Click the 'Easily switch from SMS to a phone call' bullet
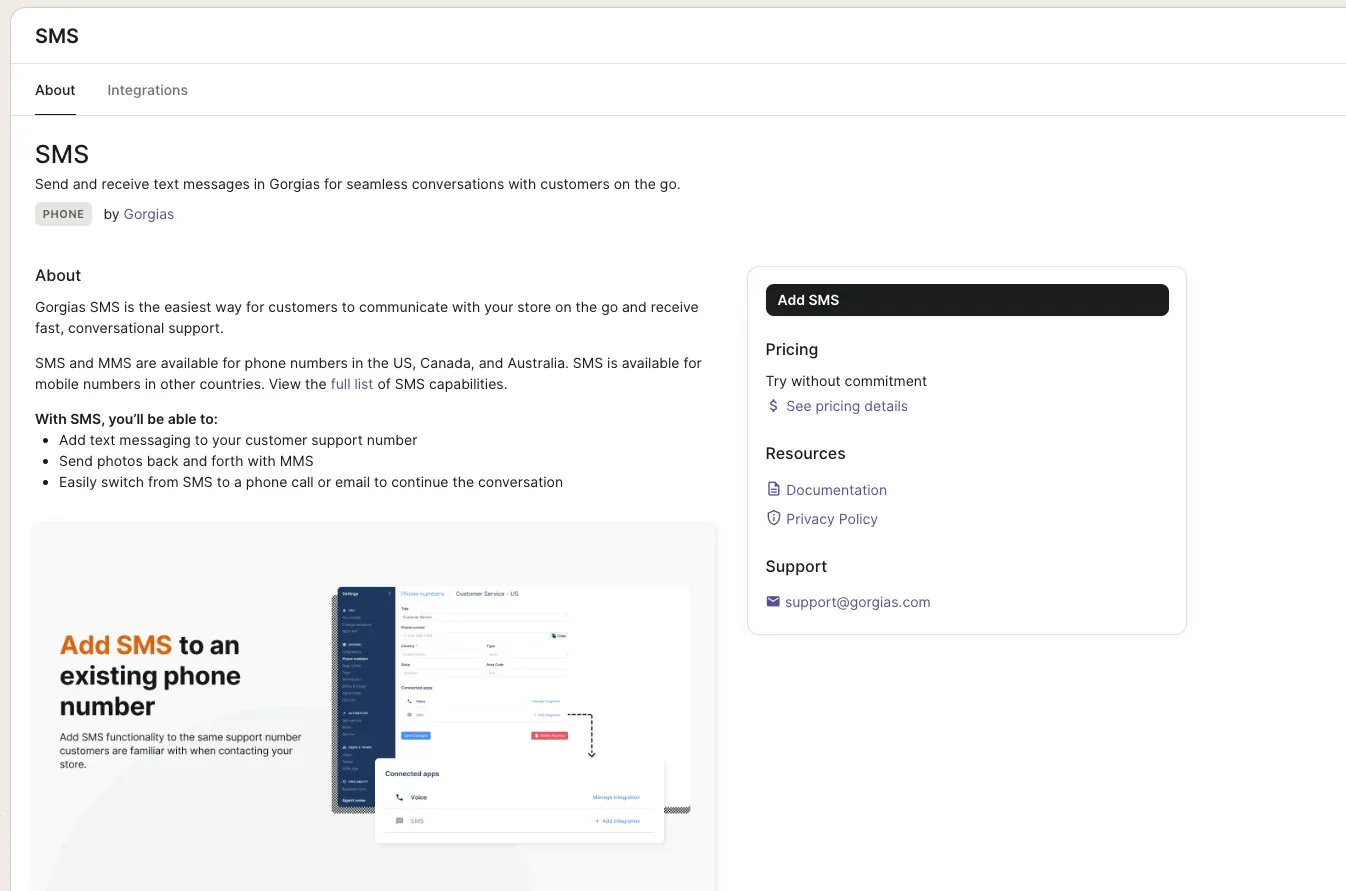Screen dimensions: 1346x891 click(x=311, y=482)
